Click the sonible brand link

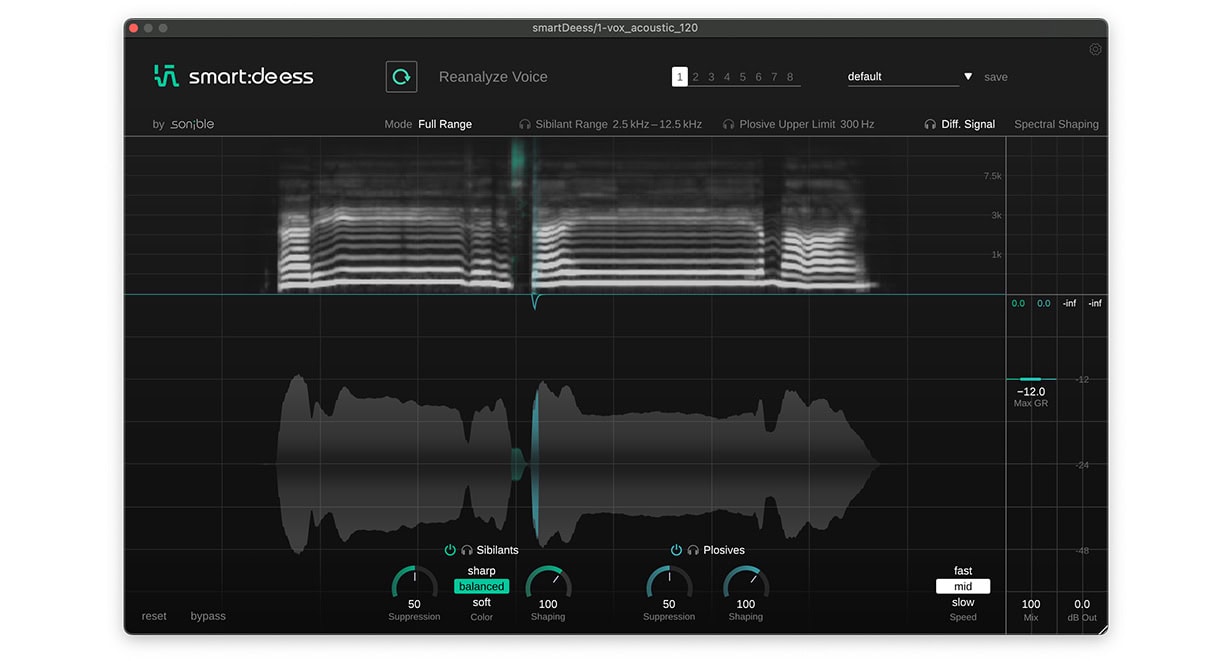(x=191, y=124)
